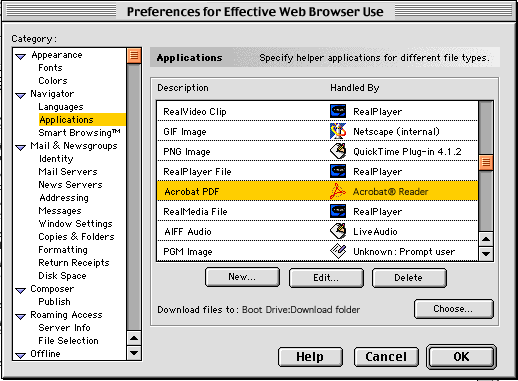518x381 pixels.
Task: Select File Selection category
Action: pos(68,341)
